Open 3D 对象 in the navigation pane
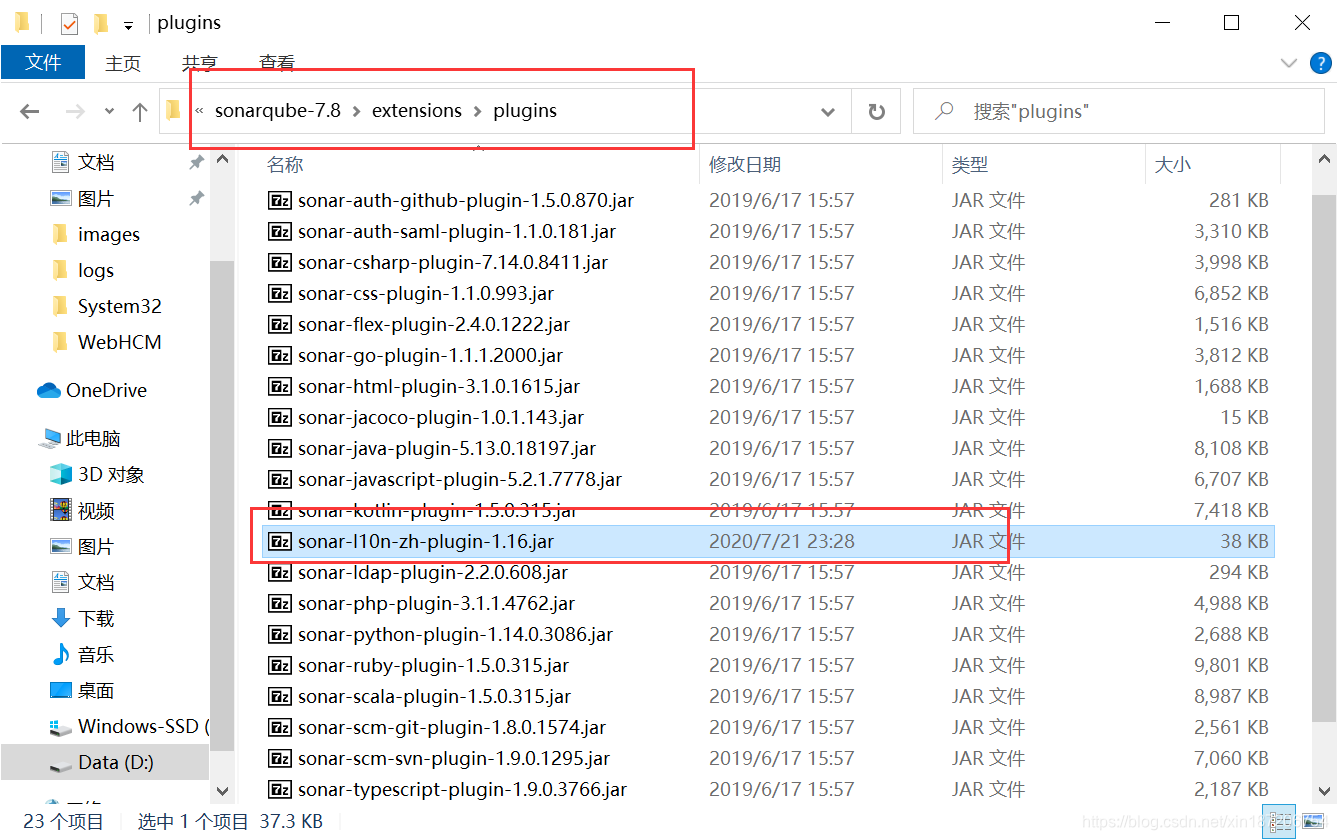This screenshot has width=1338, height=840. point(111,474)
